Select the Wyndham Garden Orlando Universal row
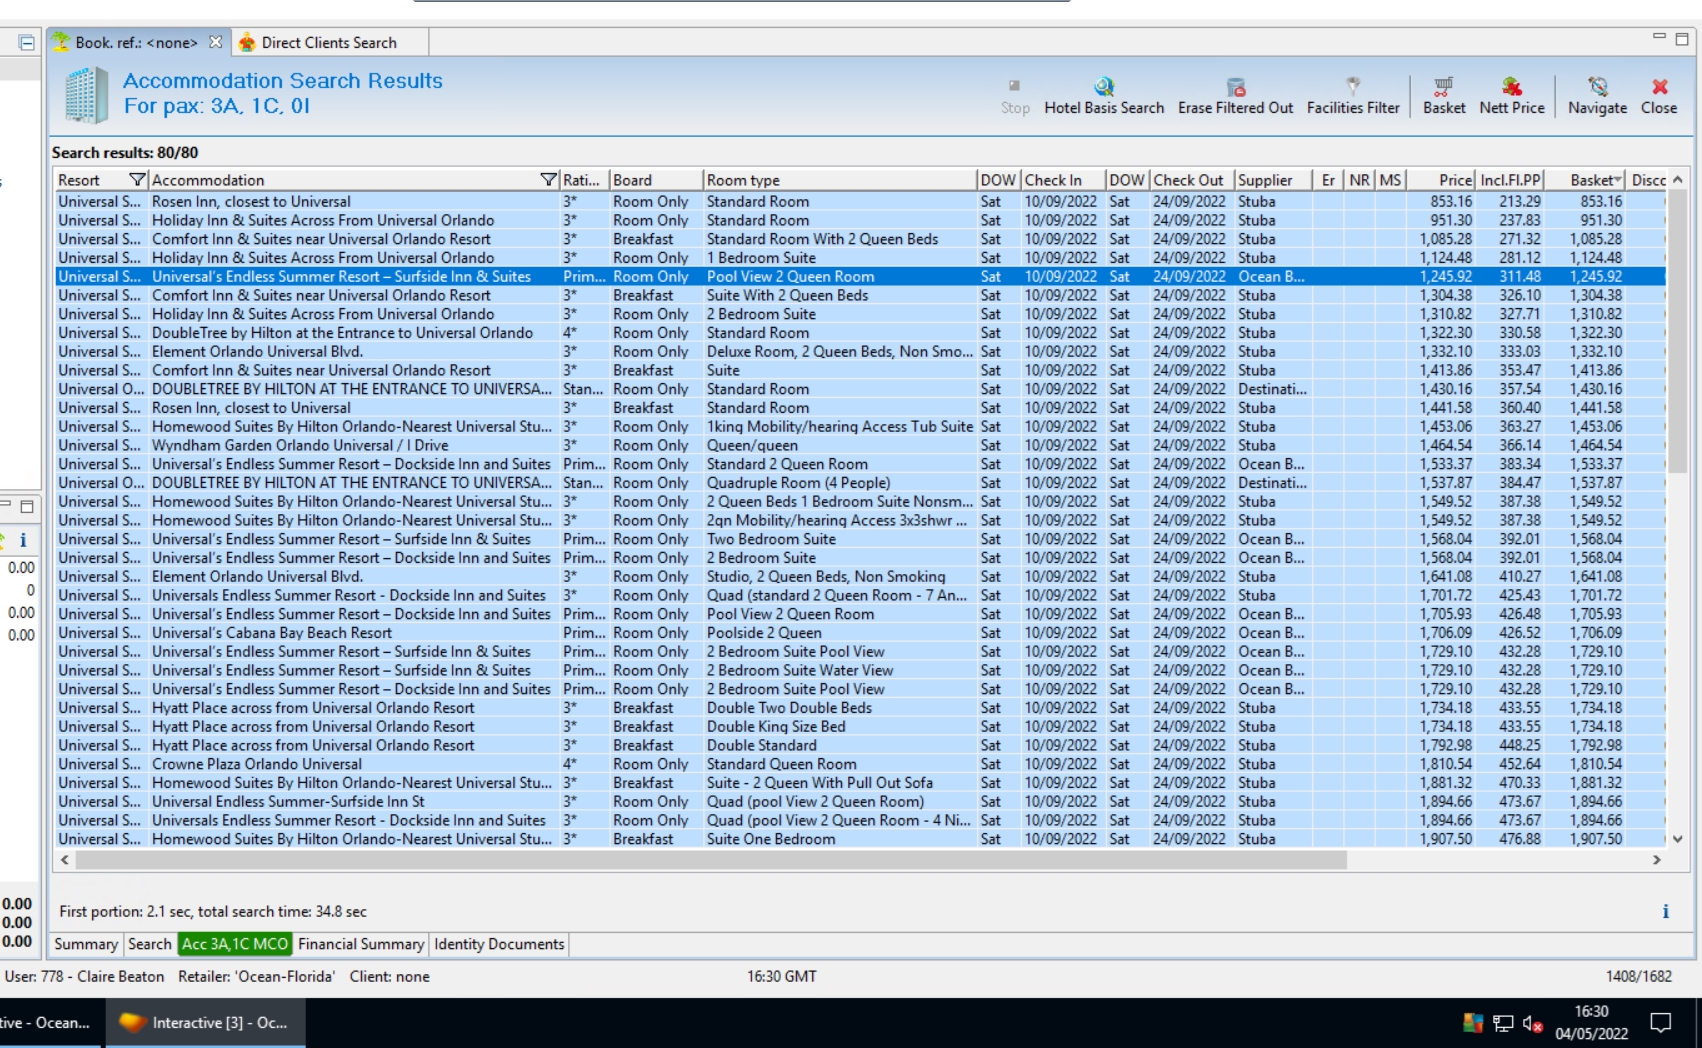This screenshot has width=1702, height=1048. tap(860, 445)
